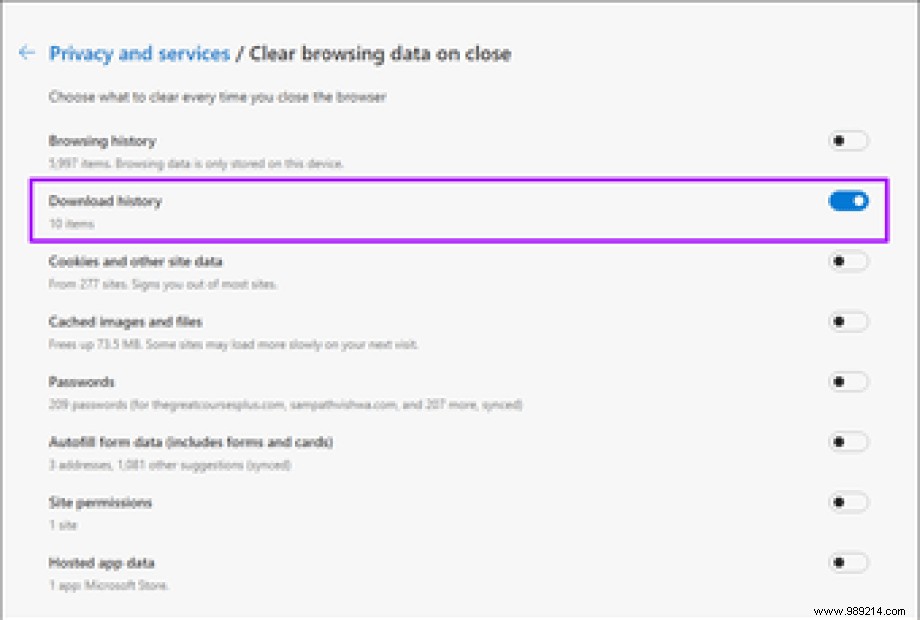Select the Download history row
The image size is (920, 620).
pyautogui.click(x=104, y=201)
